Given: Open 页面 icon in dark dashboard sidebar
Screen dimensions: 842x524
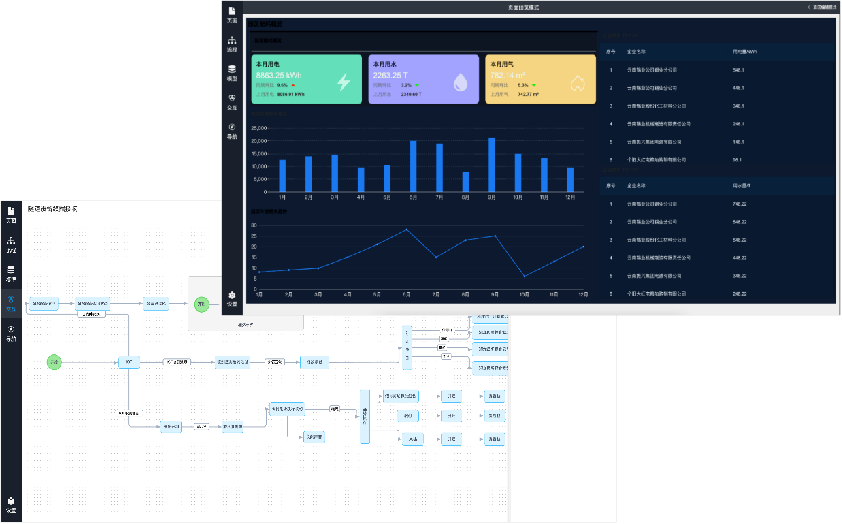Looking at the screenshot, I should click(232, 13).
